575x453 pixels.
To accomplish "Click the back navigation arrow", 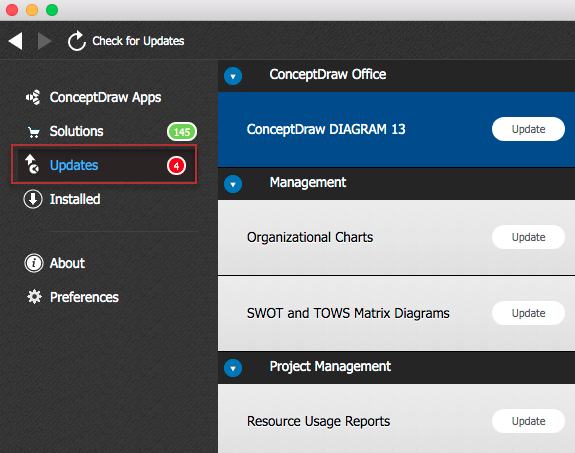I will (15, 41).
